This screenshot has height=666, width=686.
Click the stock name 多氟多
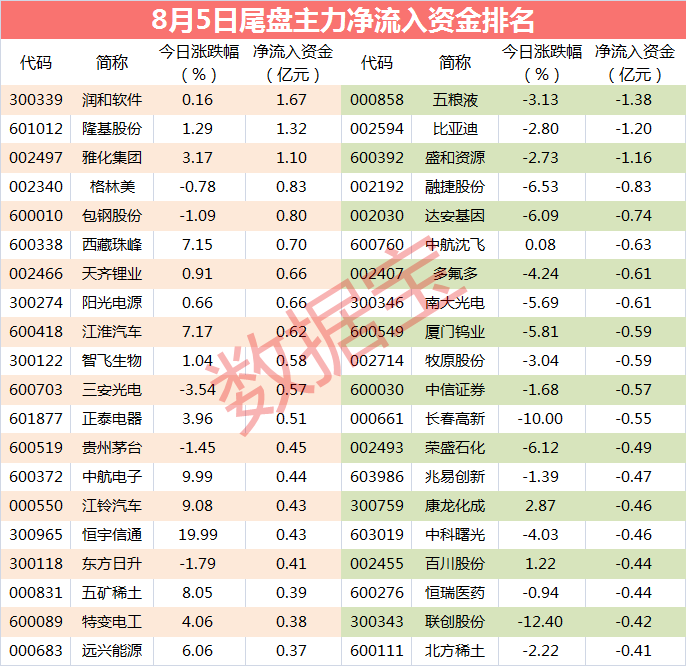pos(455,274)
